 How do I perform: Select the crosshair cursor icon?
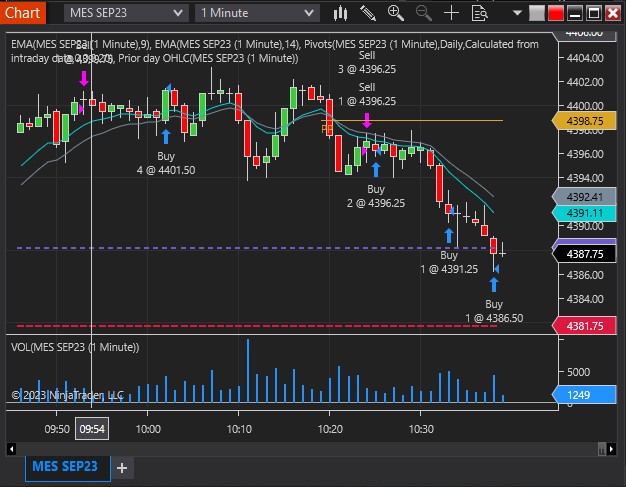point(452,13)
